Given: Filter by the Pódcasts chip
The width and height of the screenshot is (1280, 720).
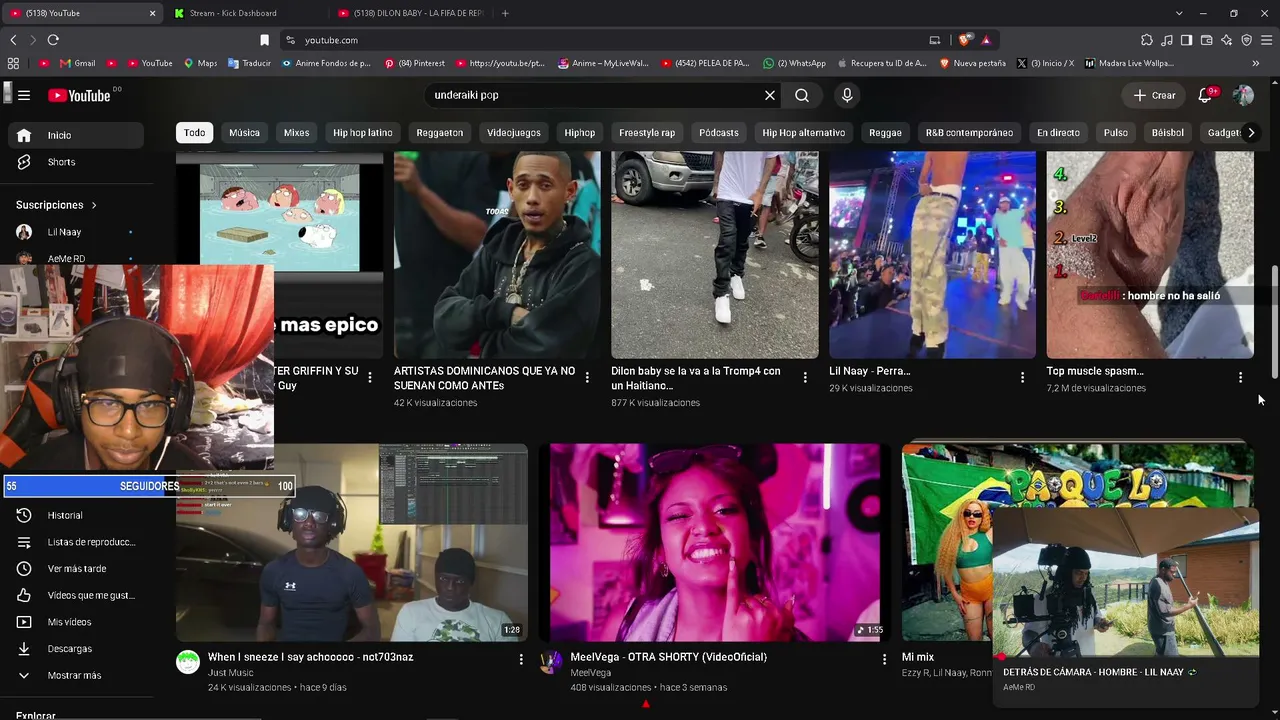Looking at the screenshot, I should [x=719, y=133].
